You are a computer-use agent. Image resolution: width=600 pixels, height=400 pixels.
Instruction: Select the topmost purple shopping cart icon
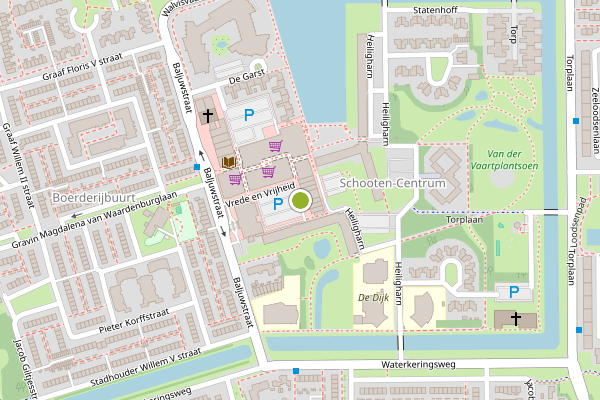coord(276,146)
